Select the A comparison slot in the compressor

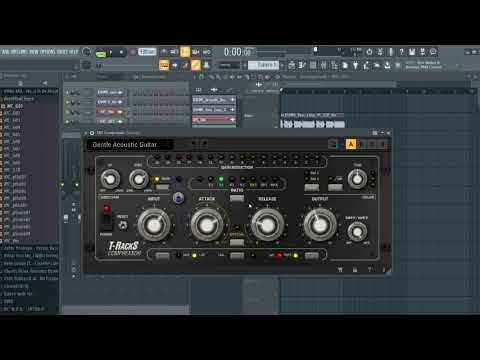(350, 144)
